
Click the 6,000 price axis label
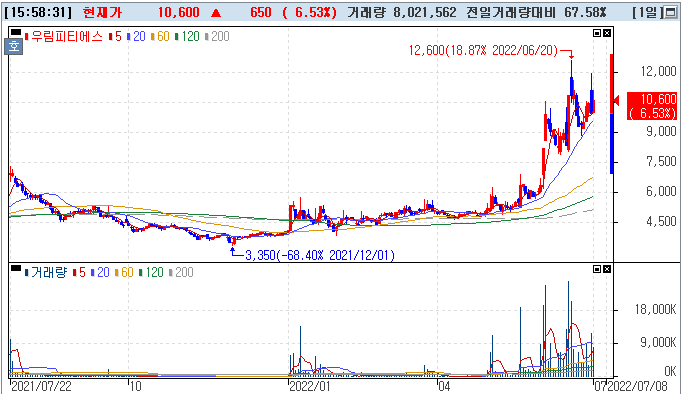point(661,191)
